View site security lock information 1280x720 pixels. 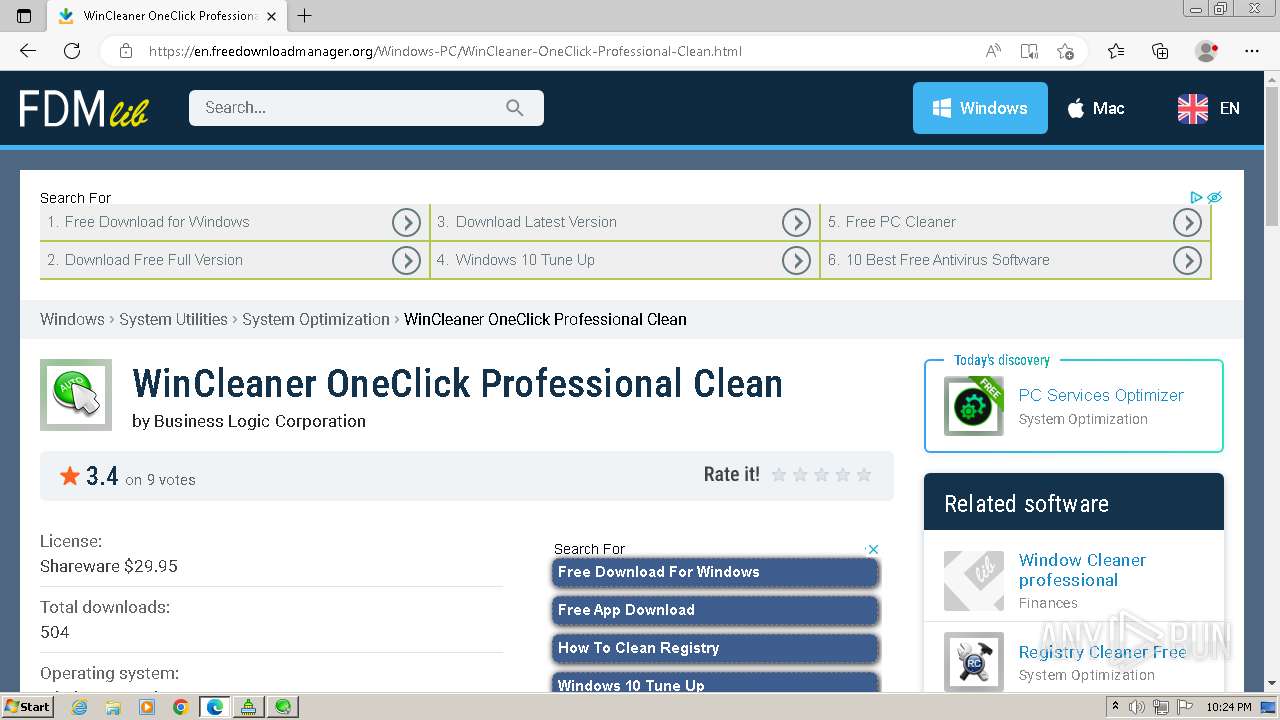point(125,51)
